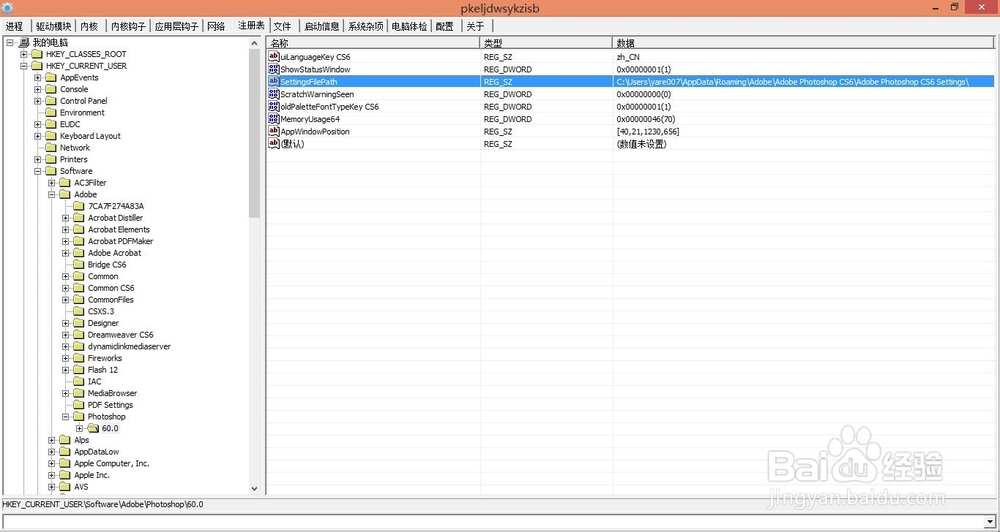Click the tree scrollbar up arrow
The image size is (1000, 532).
coord(254,43)
